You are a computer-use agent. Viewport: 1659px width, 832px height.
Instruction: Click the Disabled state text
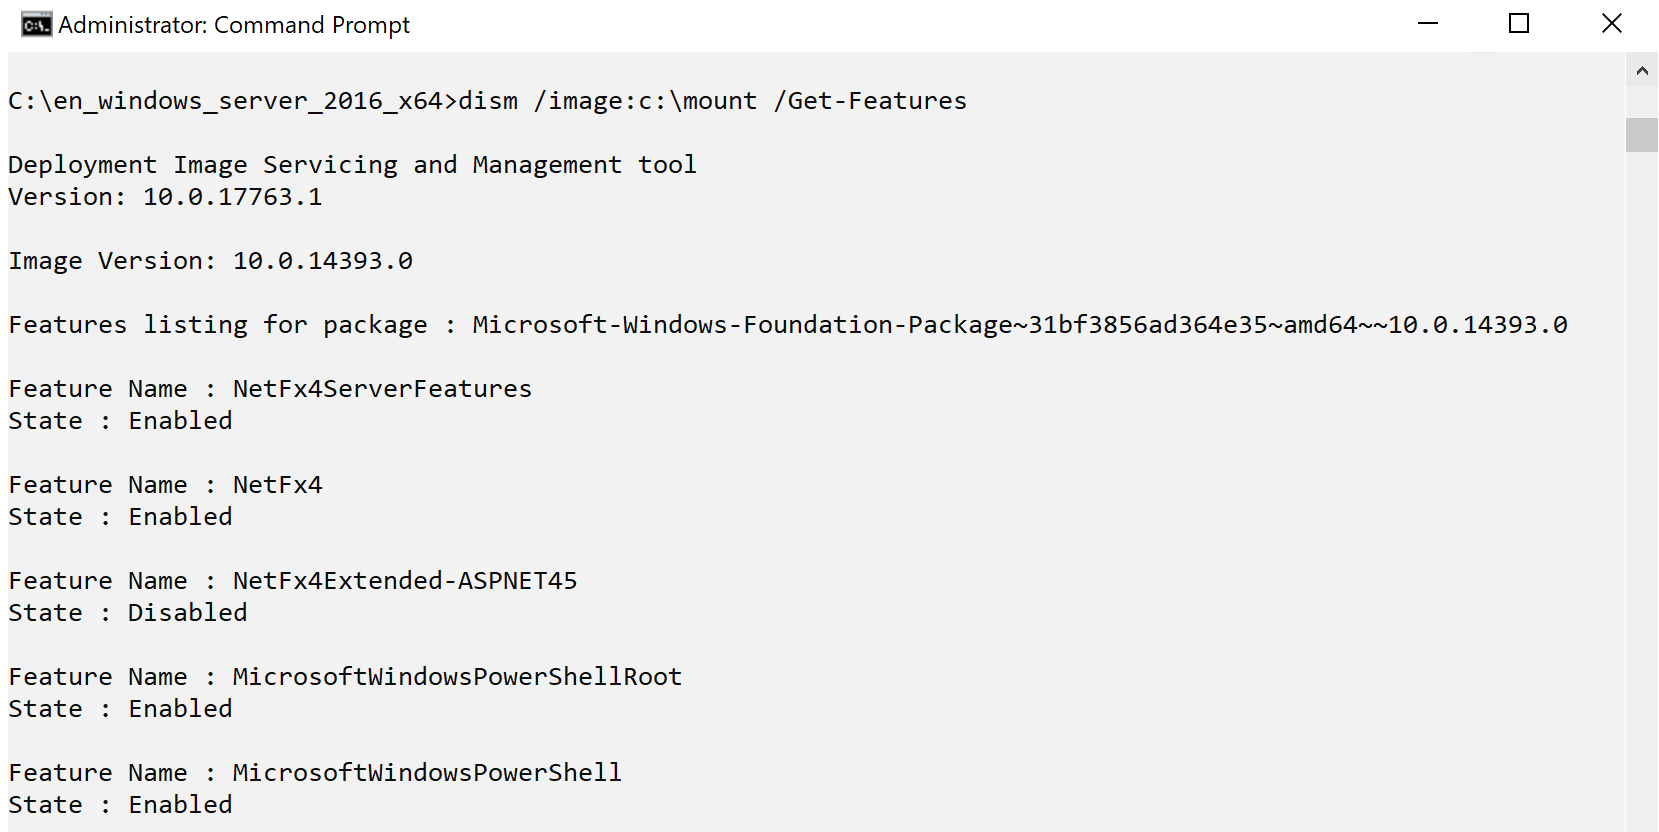(x=187, y=613)
